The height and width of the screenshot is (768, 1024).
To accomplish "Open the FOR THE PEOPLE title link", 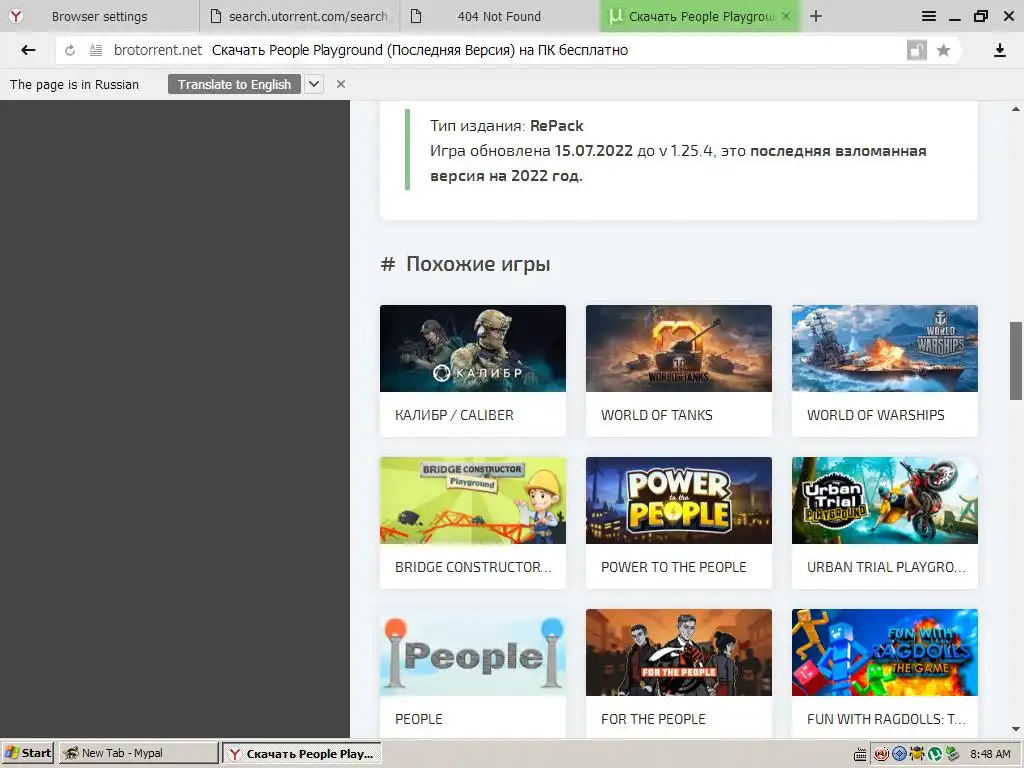I will [x=653, y=719].
